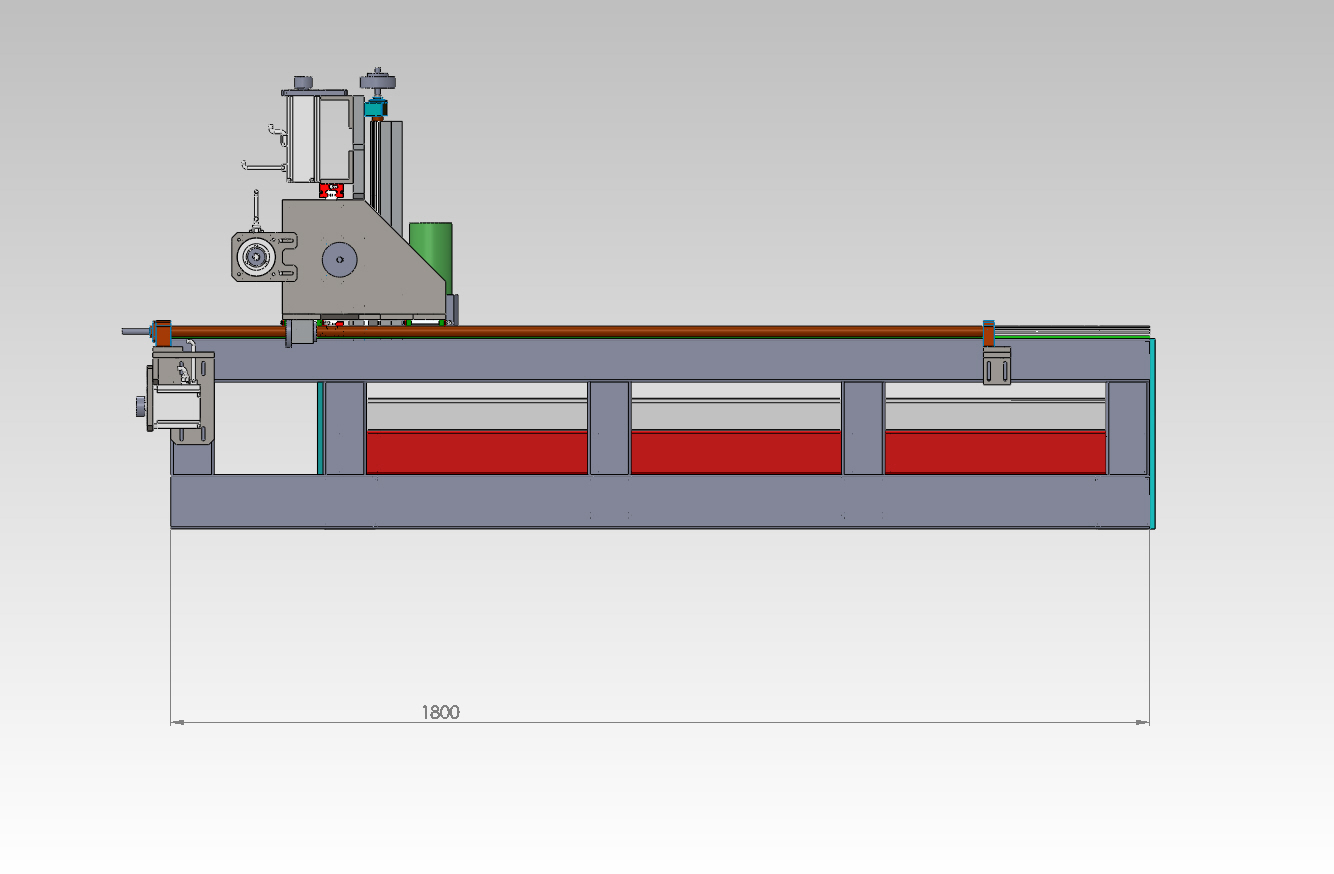Image resolution: width=1334 pixels, height=874 pixels.
Task: Select the teal end plate on the frame's right side
Action: click(1152, 430)
